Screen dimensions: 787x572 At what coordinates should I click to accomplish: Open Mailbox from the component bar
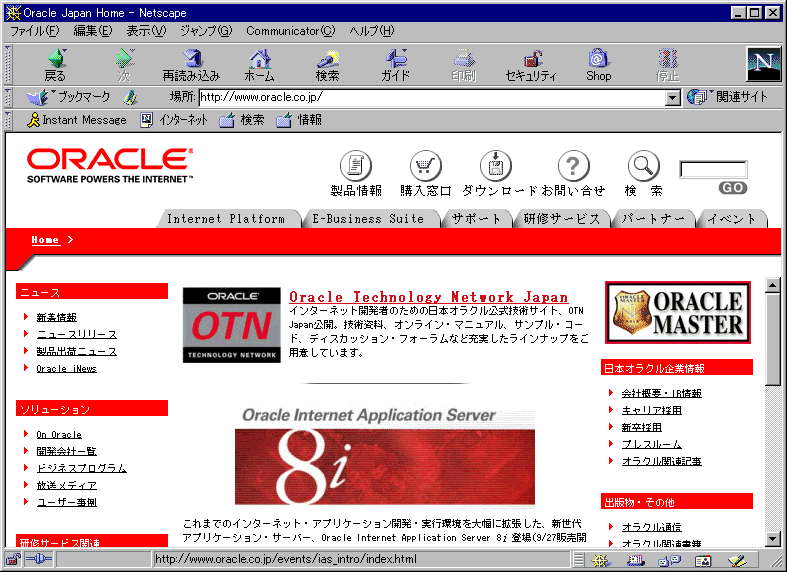click(635, 560)
